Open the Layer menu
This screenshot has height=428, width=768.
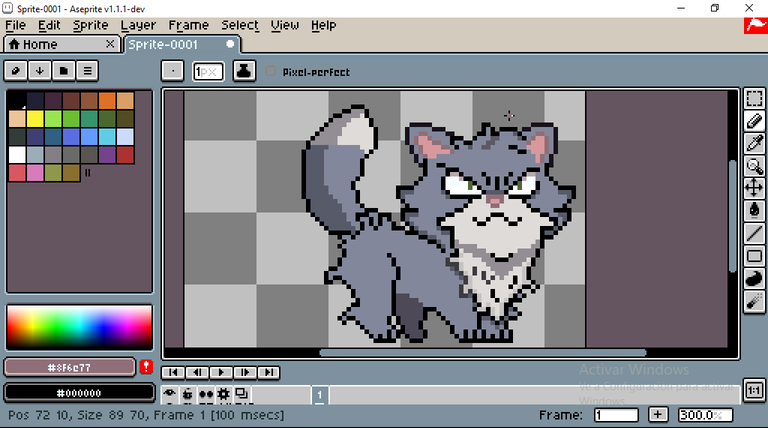(138, 25)
